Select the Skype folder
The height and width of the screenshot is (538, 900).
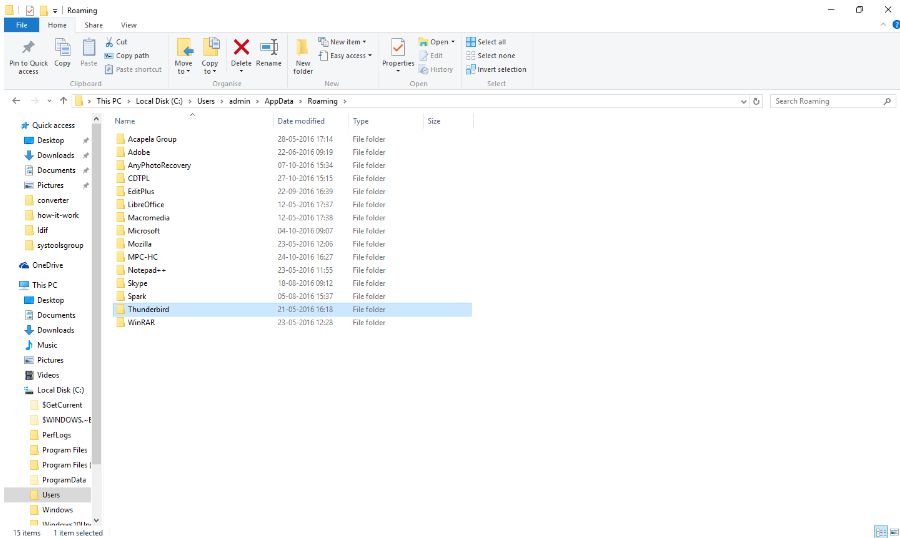(293, 283)
